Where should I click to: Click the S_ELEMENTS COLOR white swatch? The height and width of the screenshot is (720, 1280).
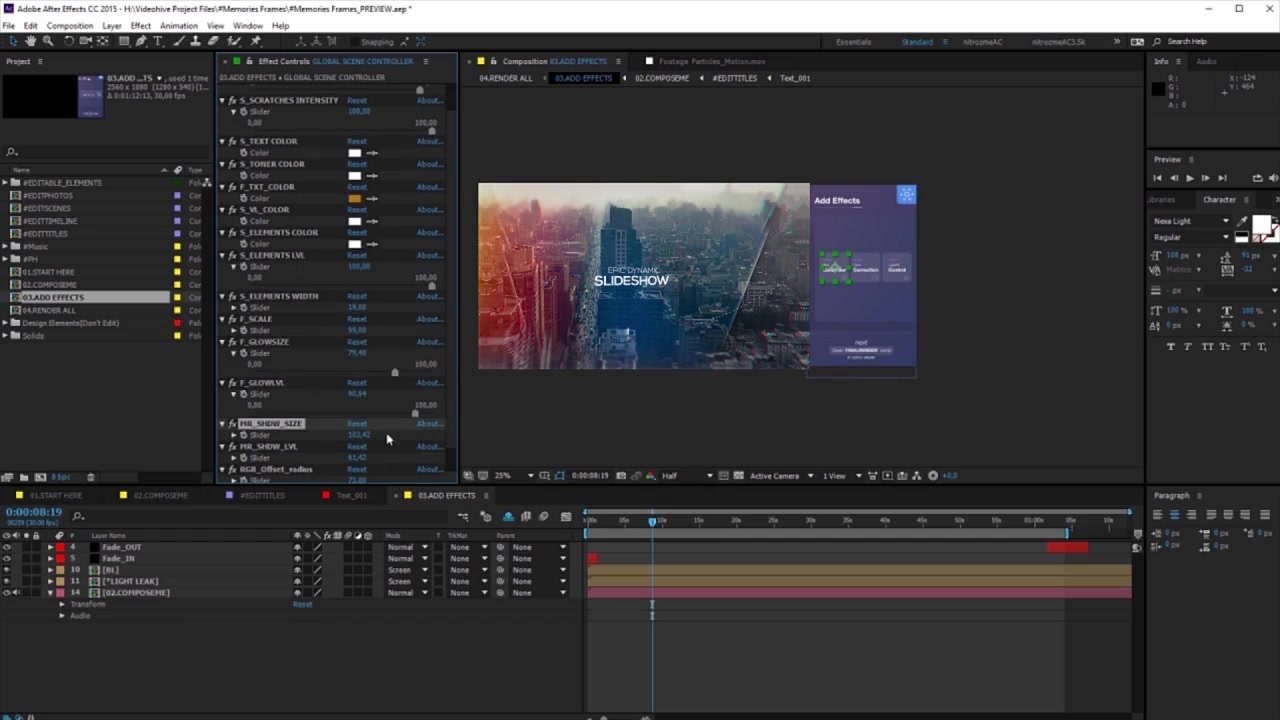(x=354, y=244)
